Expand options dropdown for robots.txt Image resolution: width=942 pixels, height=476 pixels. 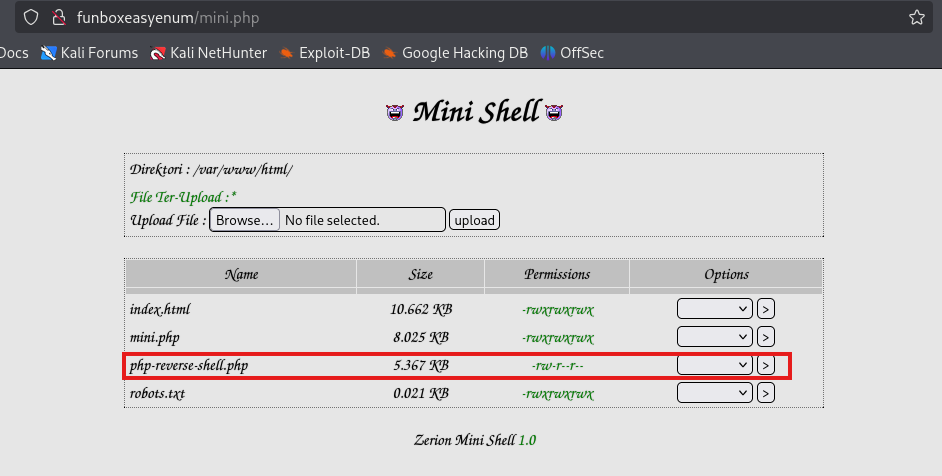[714, 393]
